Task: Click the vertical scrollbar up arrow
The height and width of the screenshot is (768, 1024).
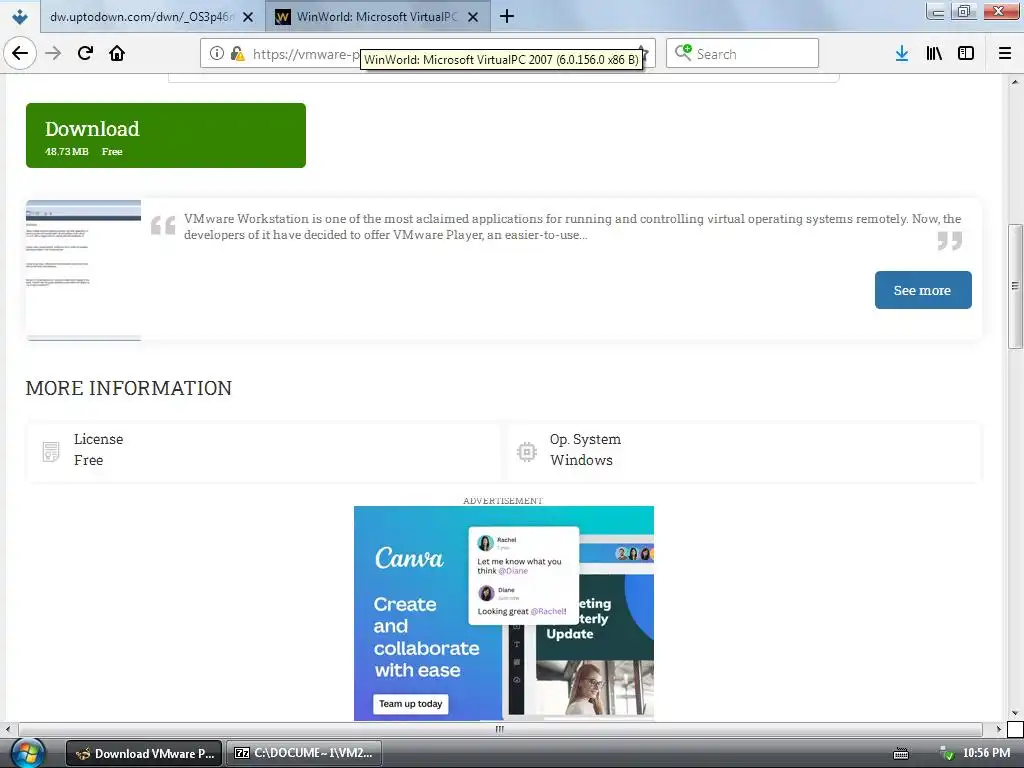Action: (x=1014, y=82)
